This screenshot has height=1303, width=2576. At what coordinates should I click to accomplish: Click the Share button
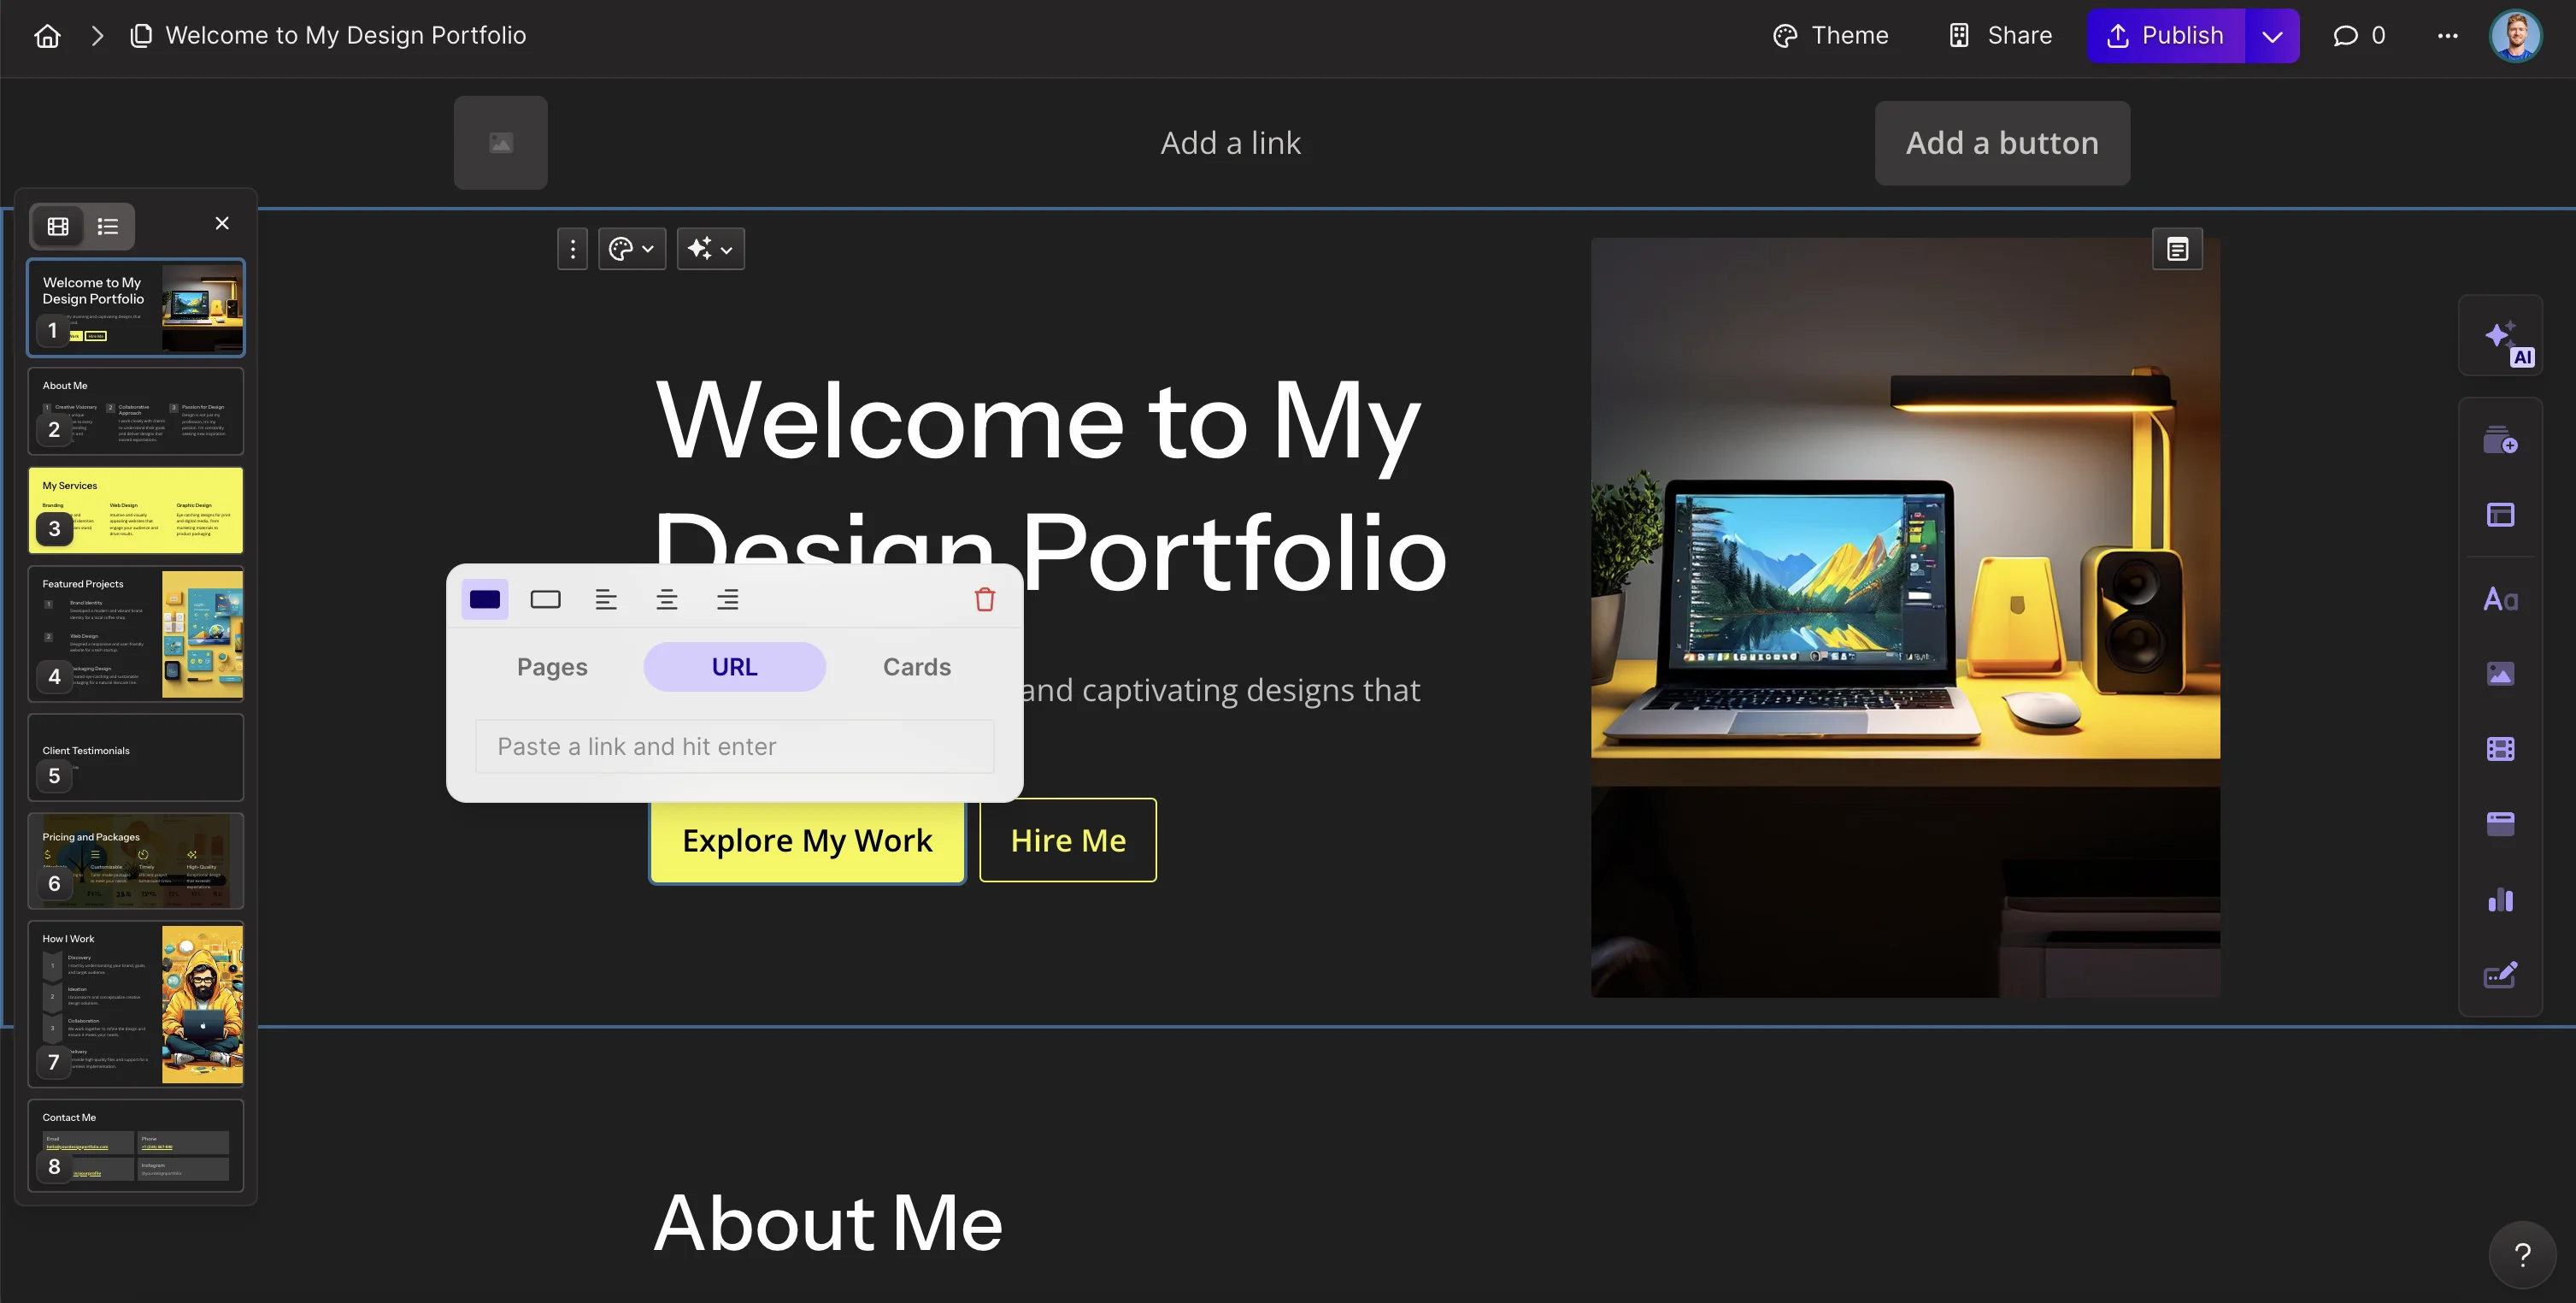pyautogui.click(x=2000, y=36)
